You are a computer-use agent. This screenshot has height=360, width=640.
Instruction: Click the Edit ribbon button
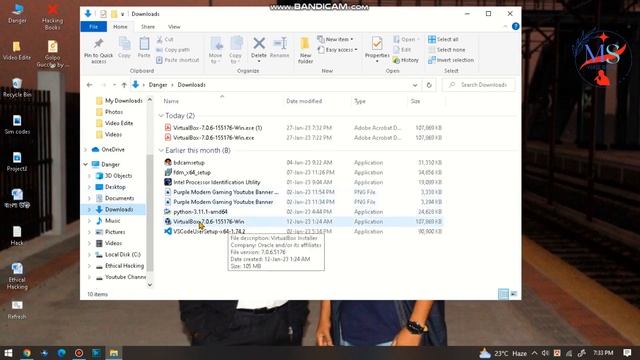click(402, 50)
